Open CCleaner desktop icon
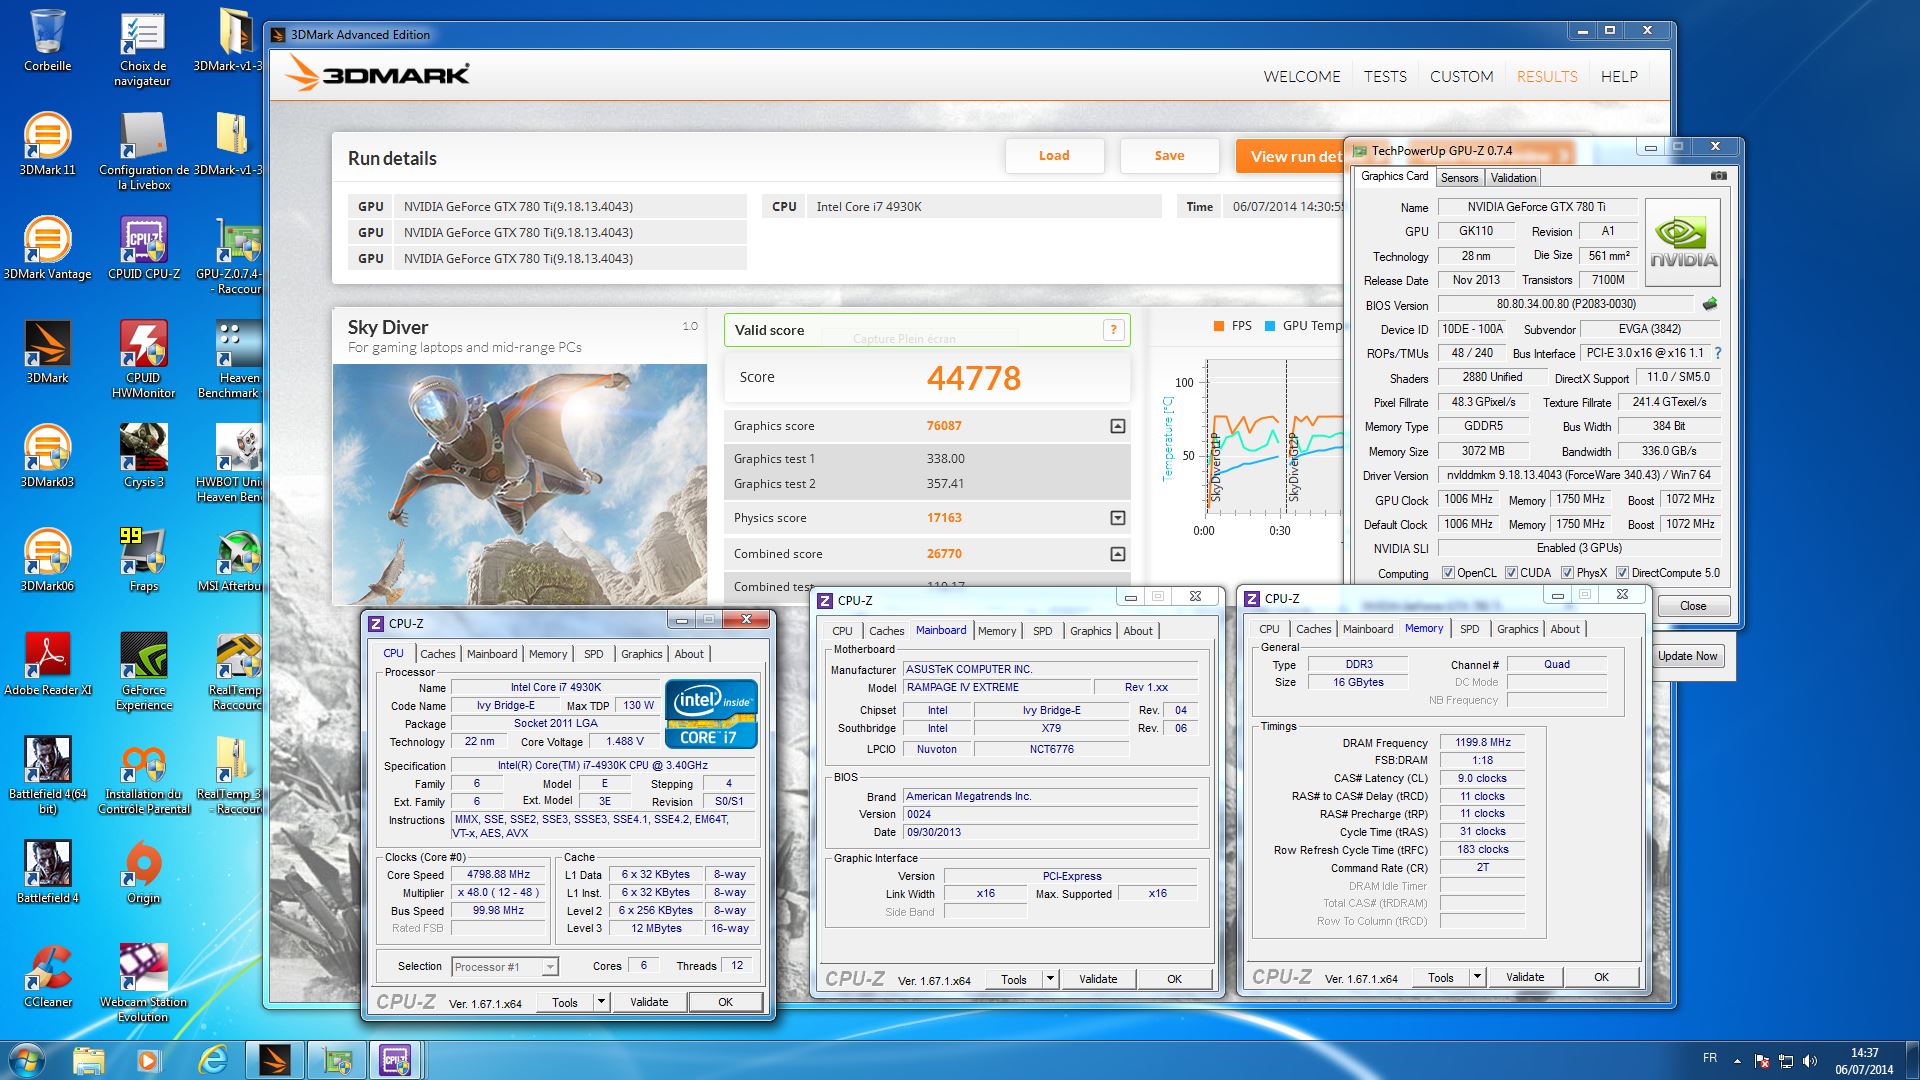1920x1080 pixels. [x=47, y=976]
